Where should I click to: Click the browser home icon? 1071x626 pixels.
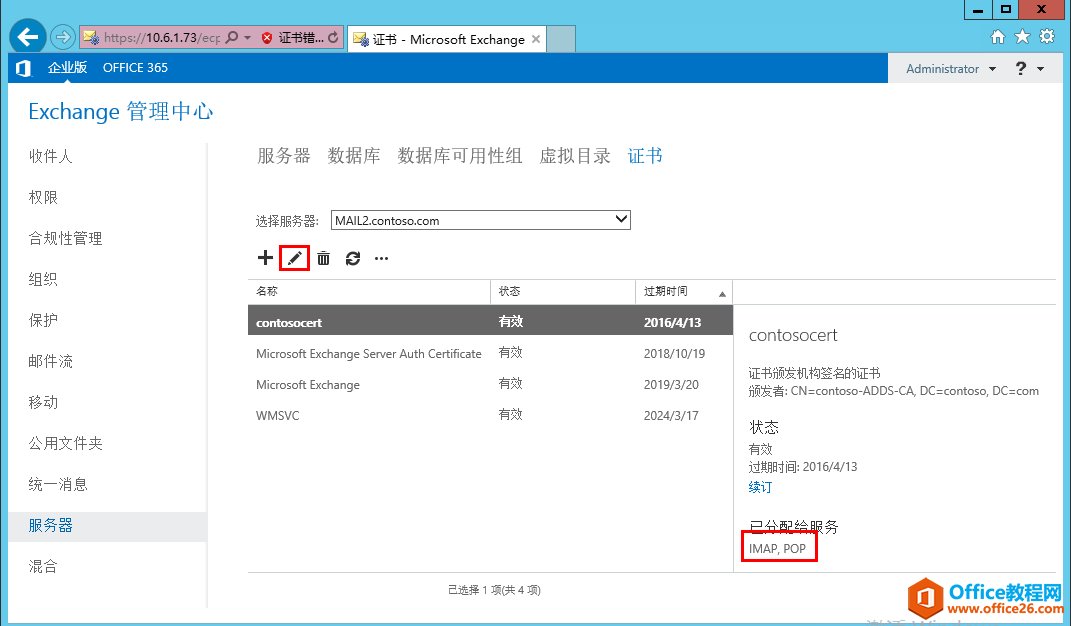(997, 35)
